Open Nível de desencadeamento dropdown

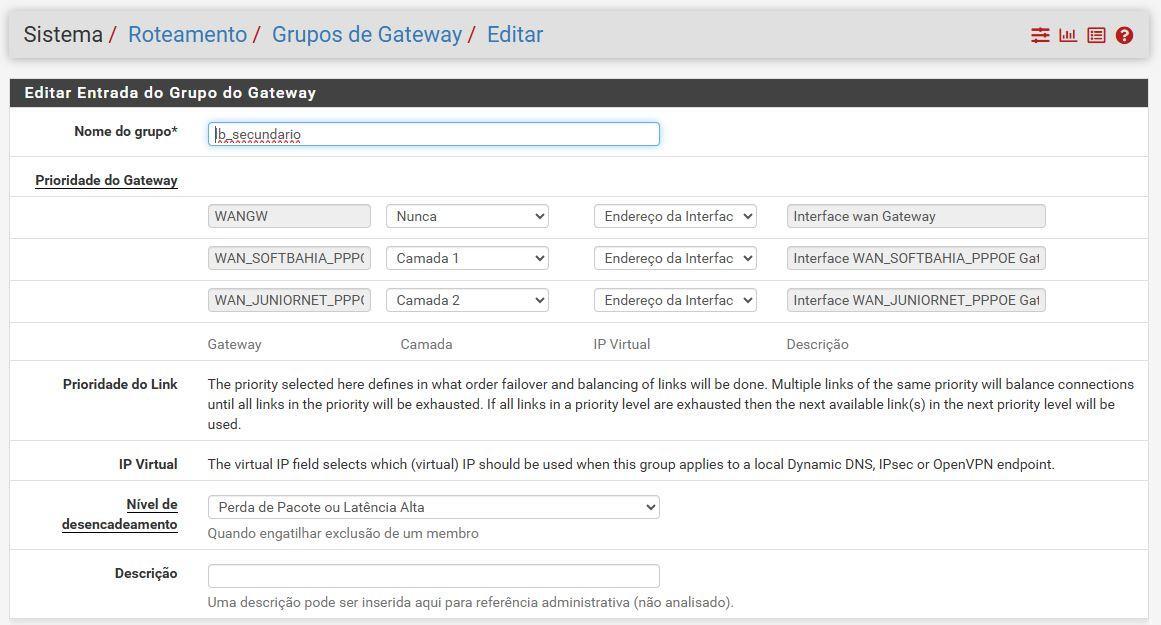click(x=433, y=507)
